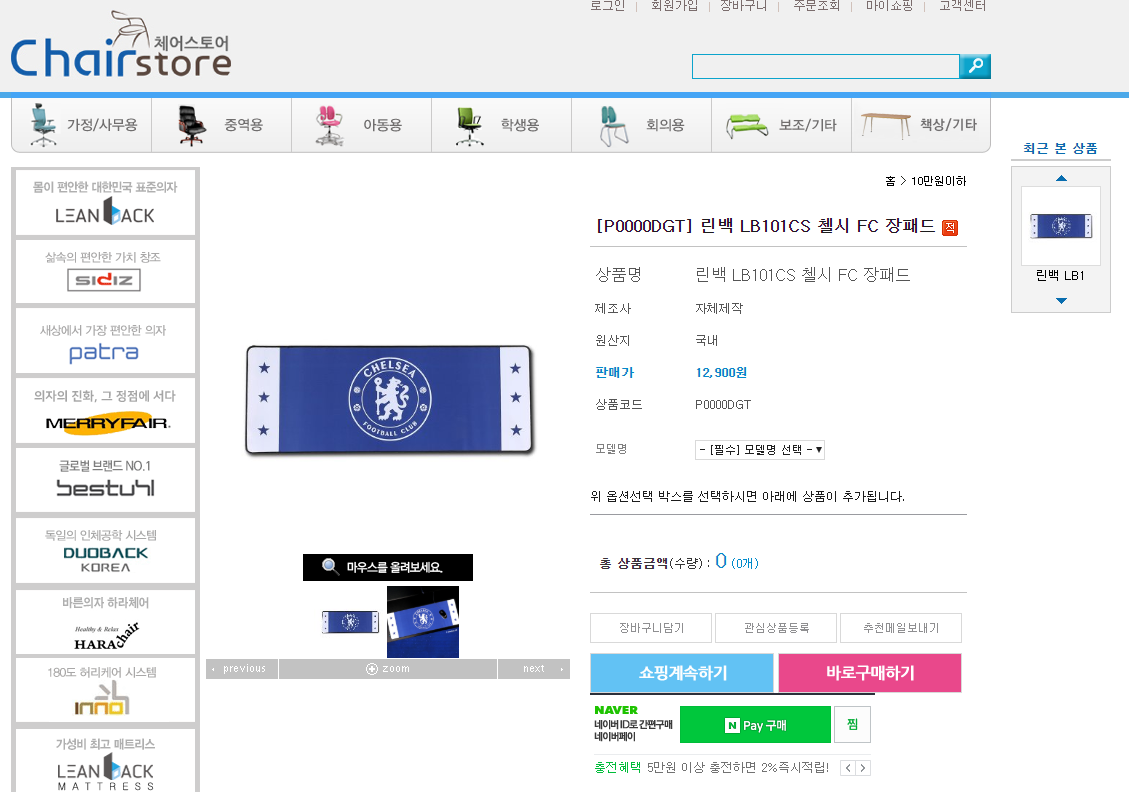
Task: Go to next Naver benefit message arrow
Action: tap(863, 768)
